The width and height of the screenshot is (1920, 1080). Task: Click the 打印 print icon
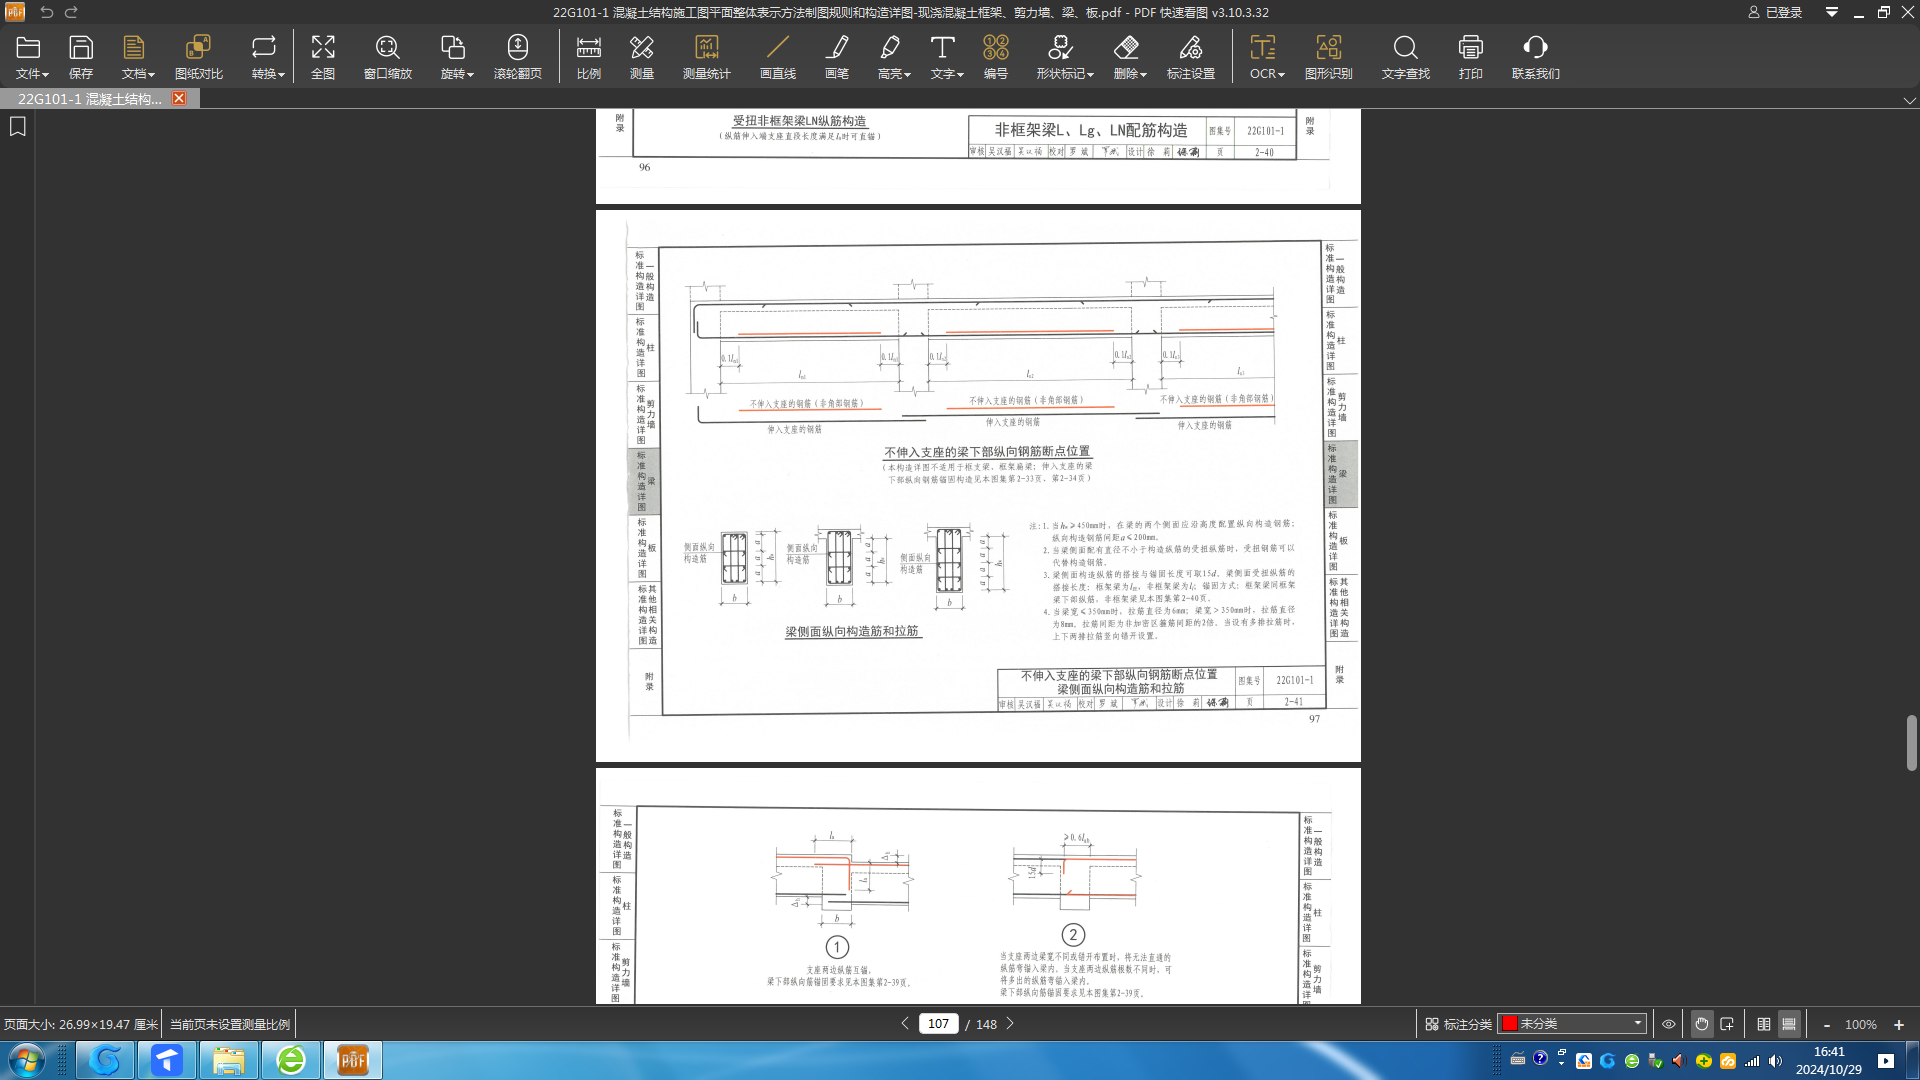pos(1470,56)
